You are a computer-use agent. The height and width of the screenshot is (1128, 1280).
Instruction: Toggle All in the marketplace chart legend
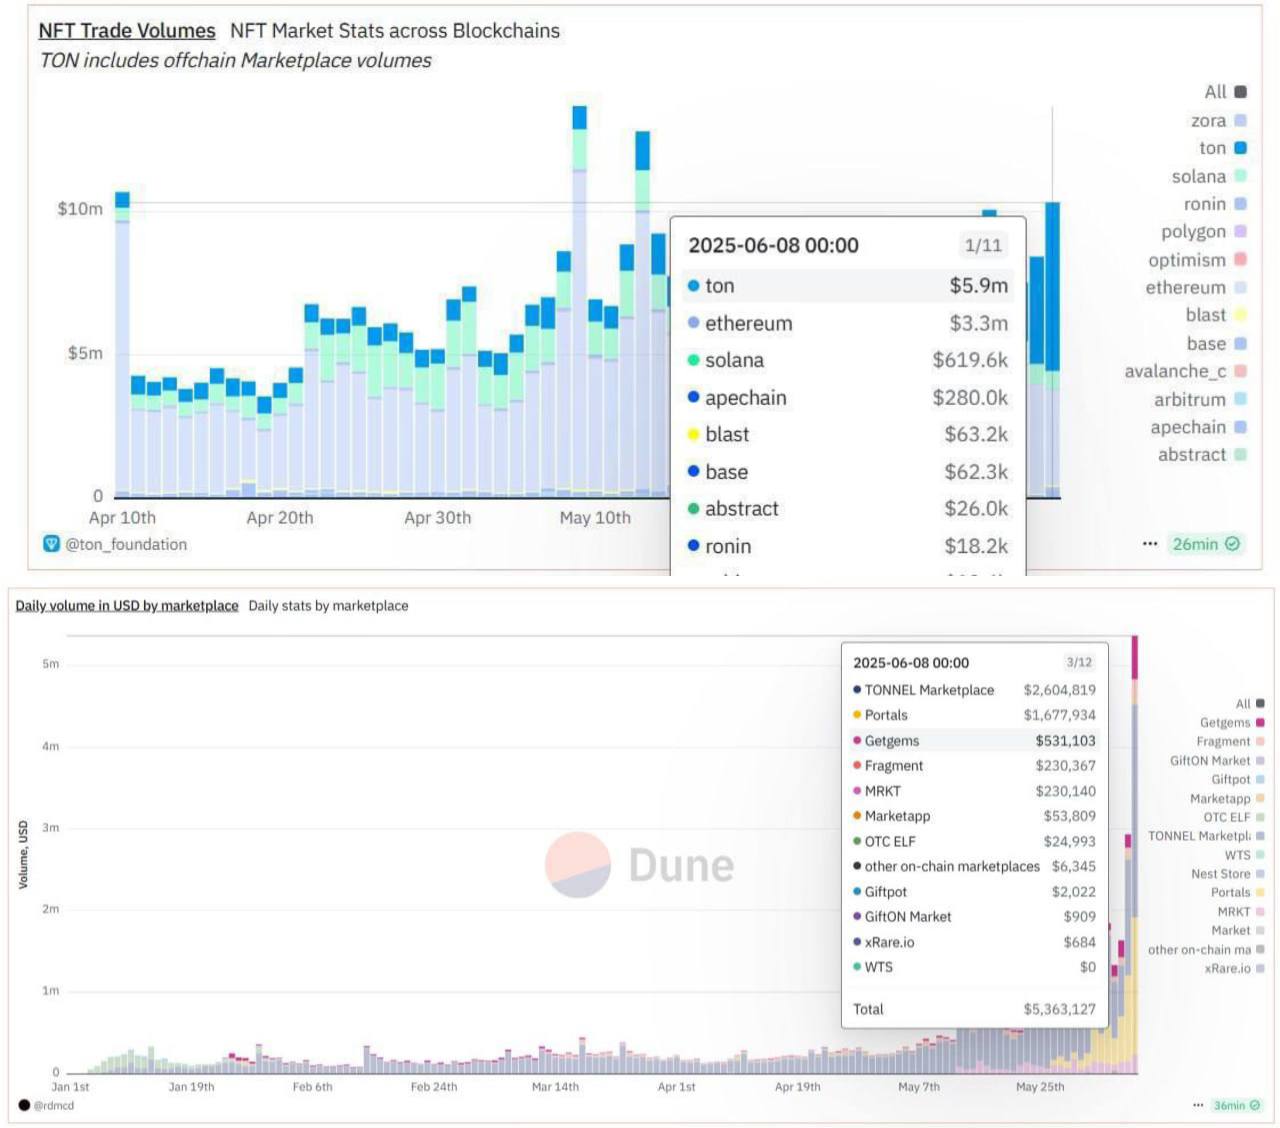click(x=1250, y=704)
